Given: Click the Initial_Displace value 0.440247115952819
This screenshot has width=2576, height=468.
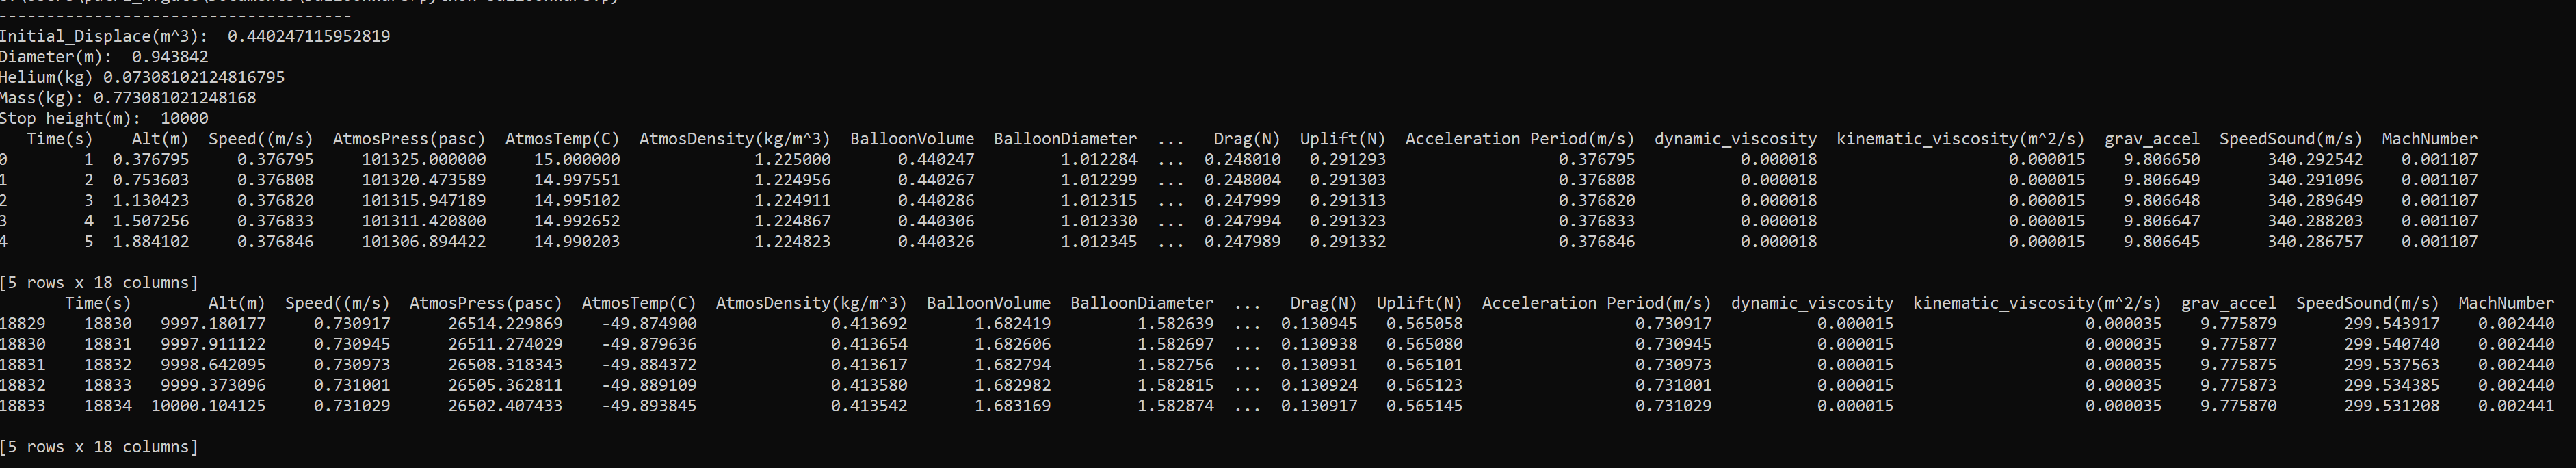Looking at the screenshot, I should tap(309, 36).
